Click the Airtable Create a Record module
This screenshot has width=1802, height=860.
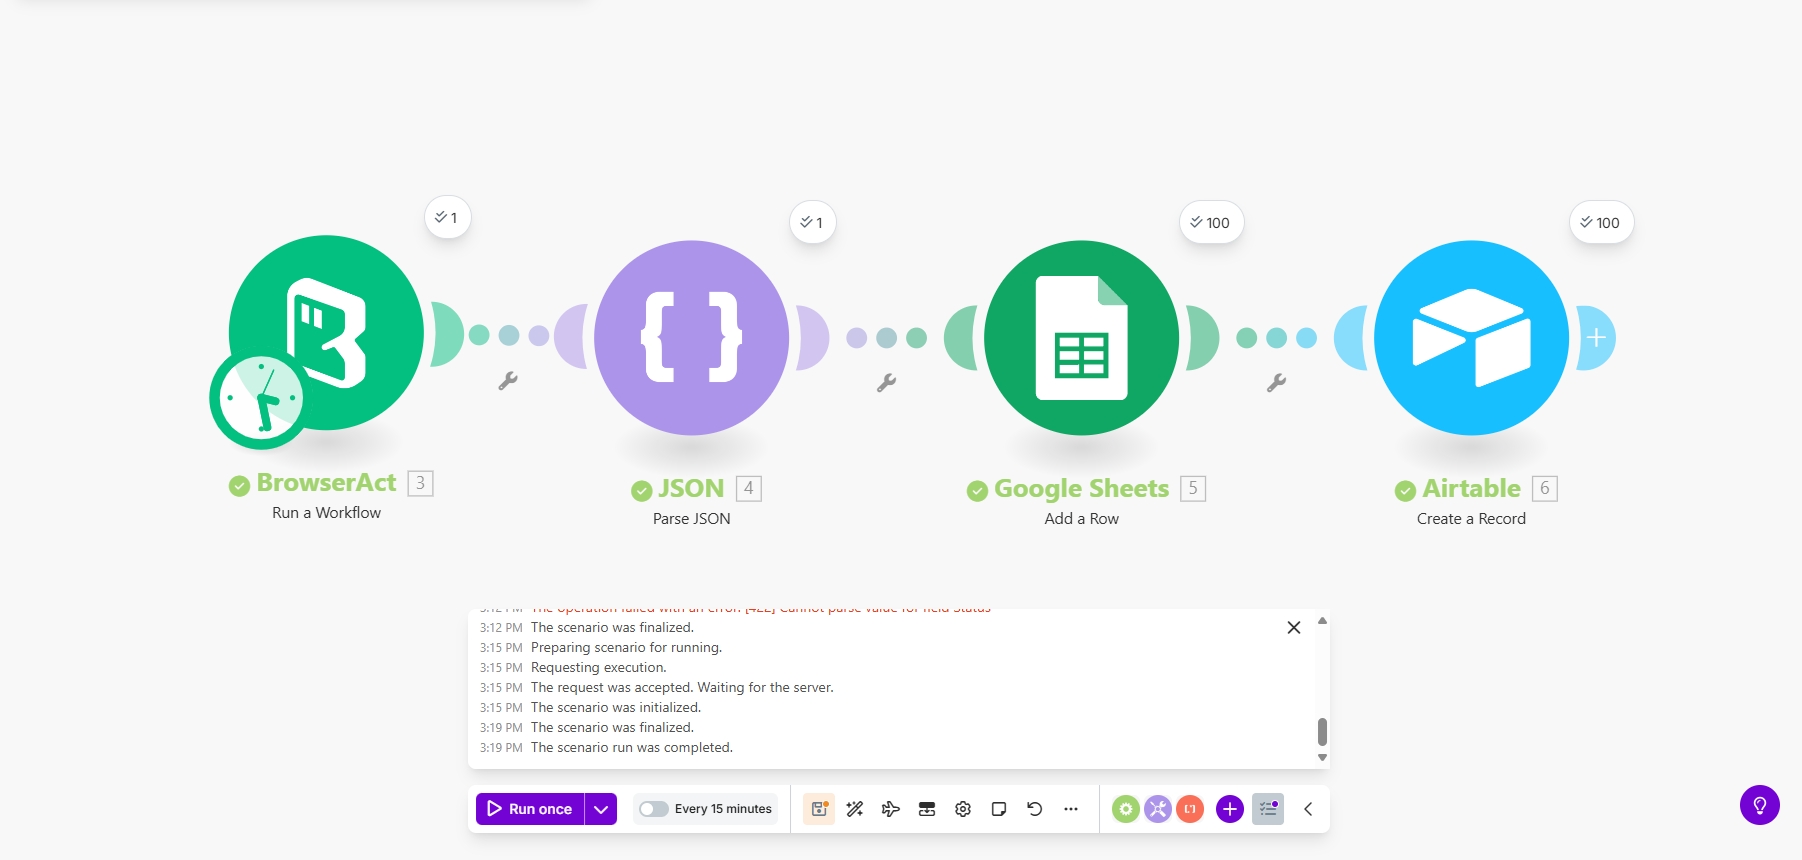coord(1471,338)
